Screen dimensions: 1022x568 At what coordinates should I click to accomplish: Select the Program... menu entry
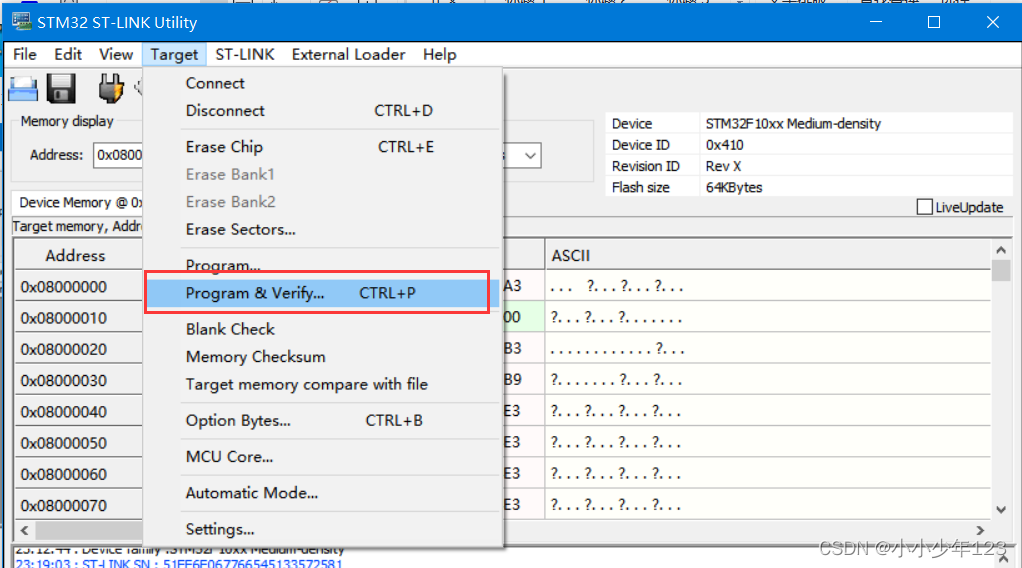pos(323,265)
